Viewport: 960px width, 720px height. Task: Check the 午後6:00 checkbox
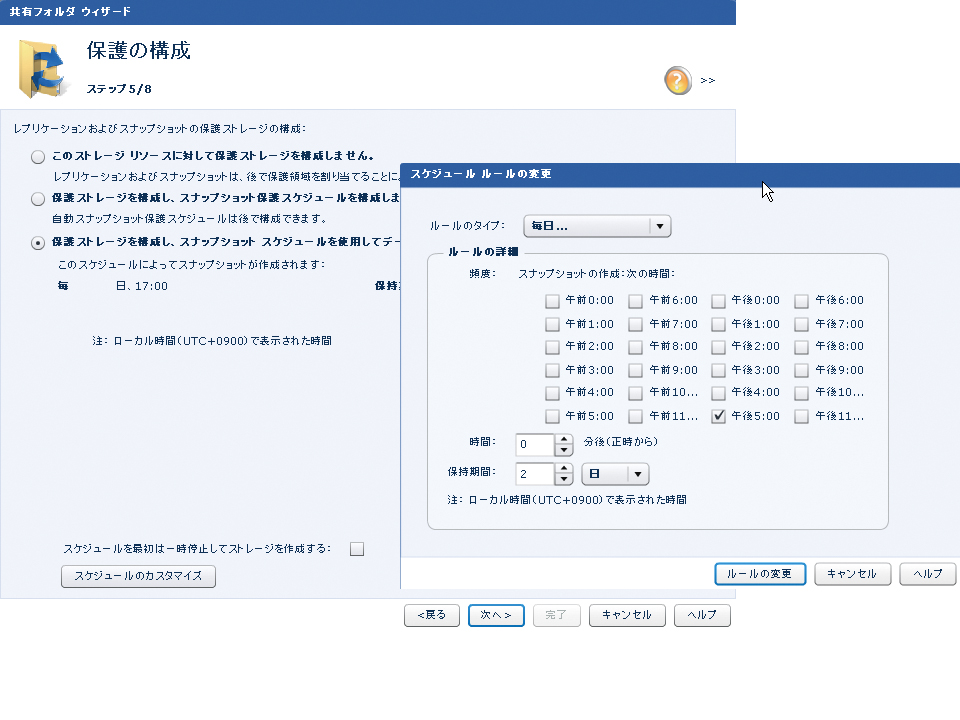point(801,301)
